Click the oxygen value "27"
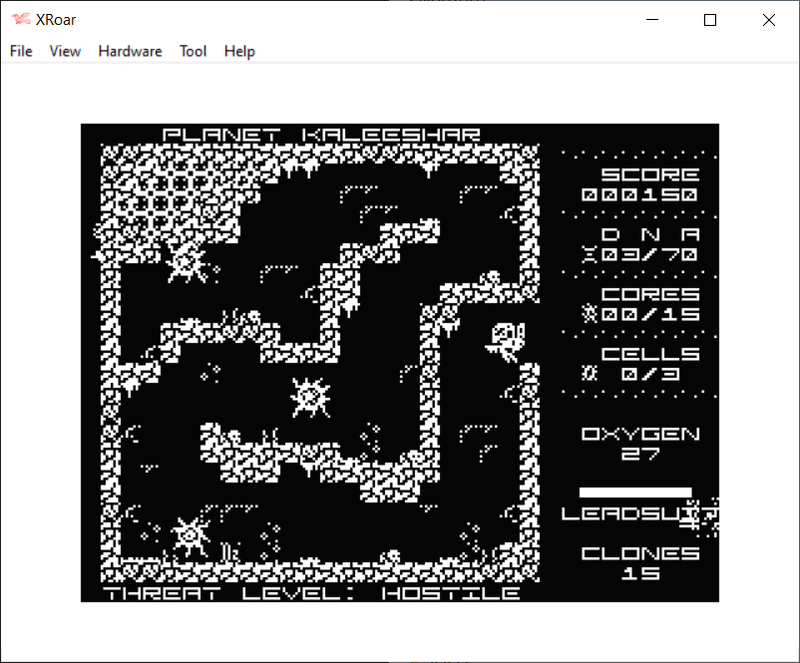The height and width of the screenshot is (663, 800). pos(640,454)
